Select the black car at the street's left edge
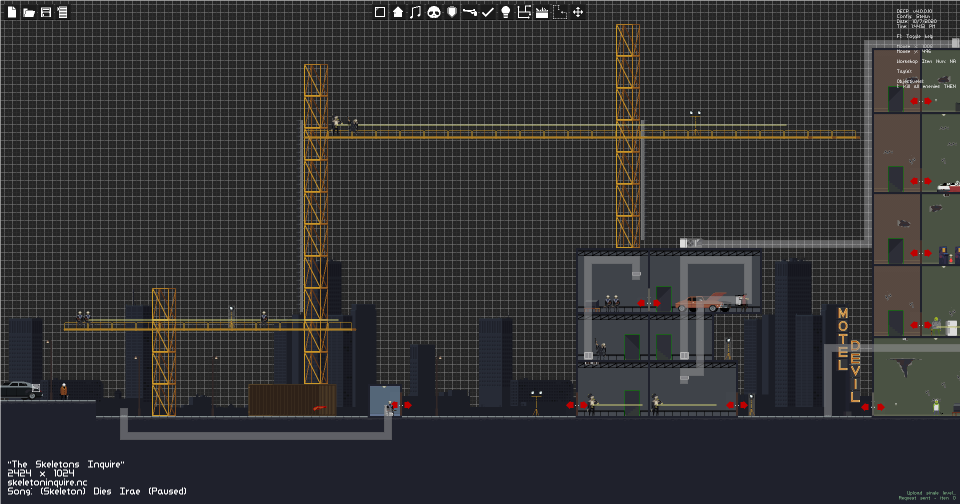Screen dimensions: 960x504 (20, 390)
